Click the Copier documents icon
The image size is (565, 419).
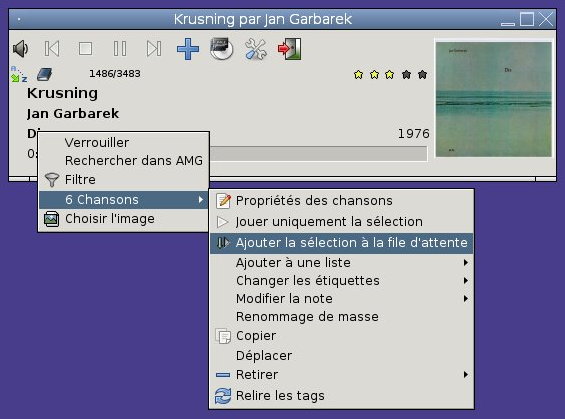223,336
